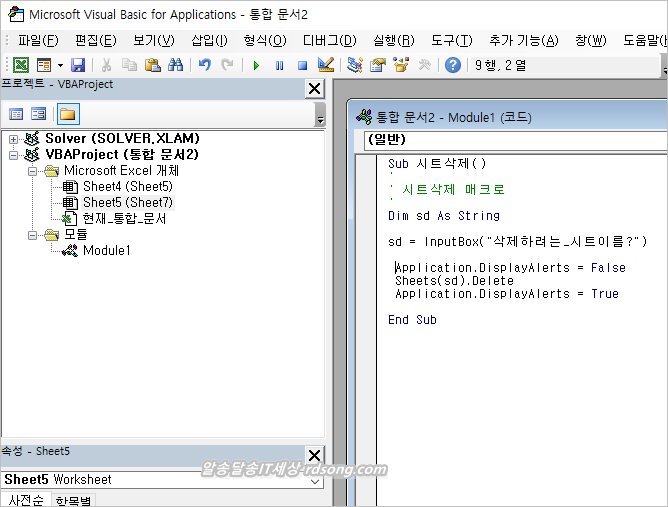
Task: Open Help with the question mark icon
Action: click(453, 65)
